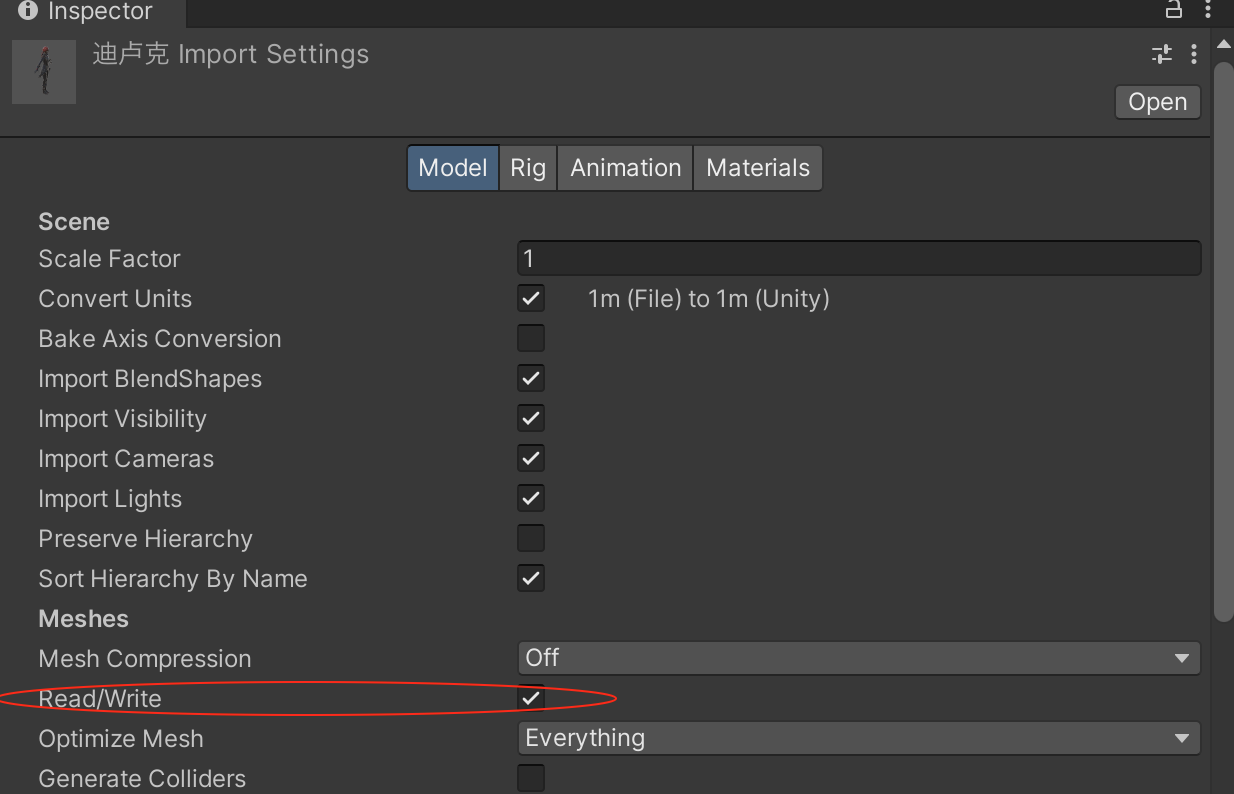Click the Inspector vertical scrollbar
This screenshot has height=794, width=1234.
click(x=1223, y=340)
